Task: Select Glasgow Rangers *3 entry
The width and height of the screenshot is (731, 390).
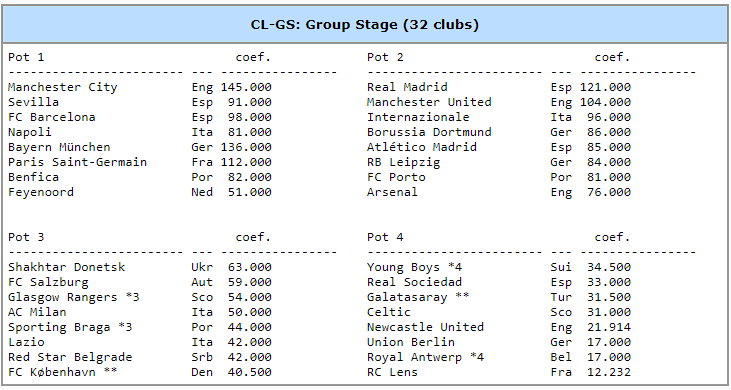Action: [x=73, y=297]
